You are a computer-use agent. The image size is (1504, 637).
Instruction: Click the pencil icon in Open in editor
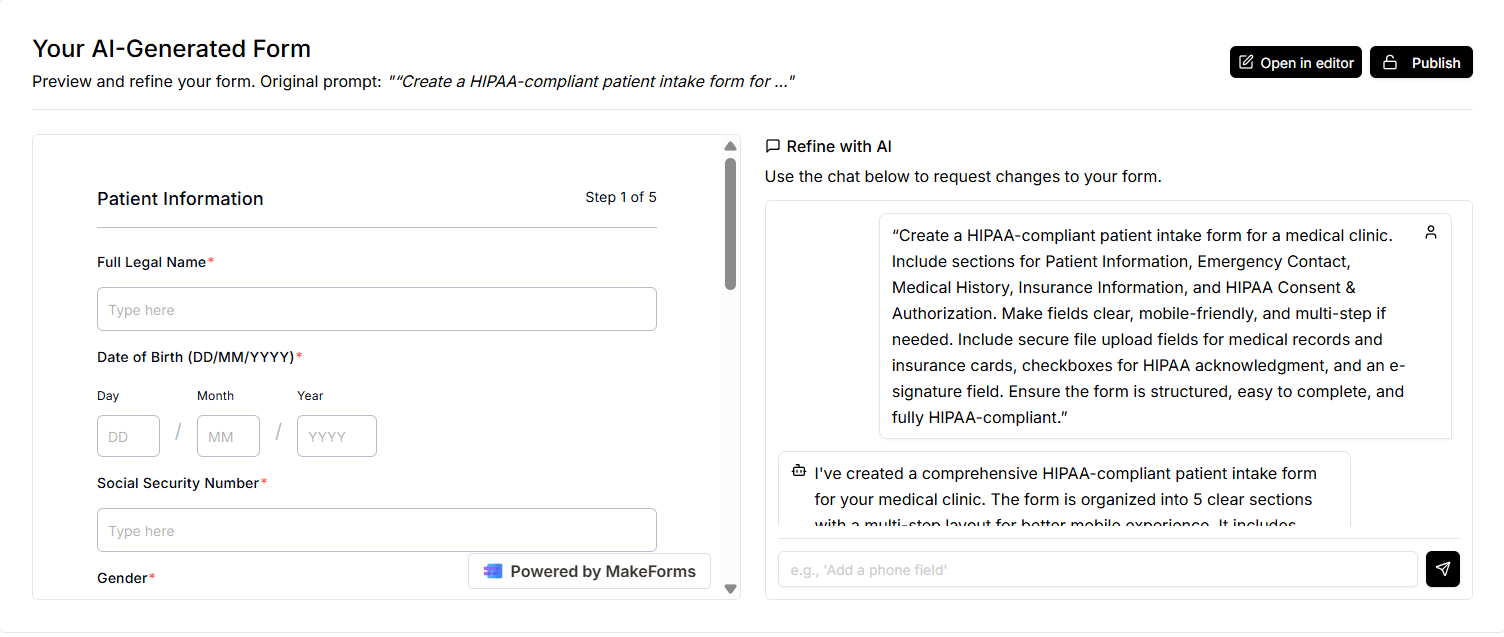pyautogui.click(x=1246, y=62)
